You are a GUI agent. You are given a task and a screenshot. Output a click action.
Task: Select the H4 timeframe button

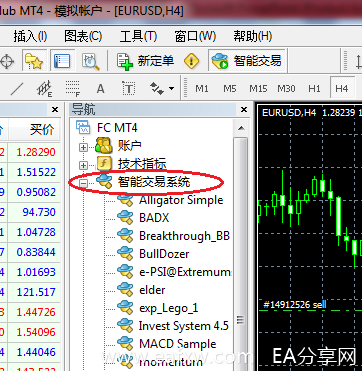342,89
